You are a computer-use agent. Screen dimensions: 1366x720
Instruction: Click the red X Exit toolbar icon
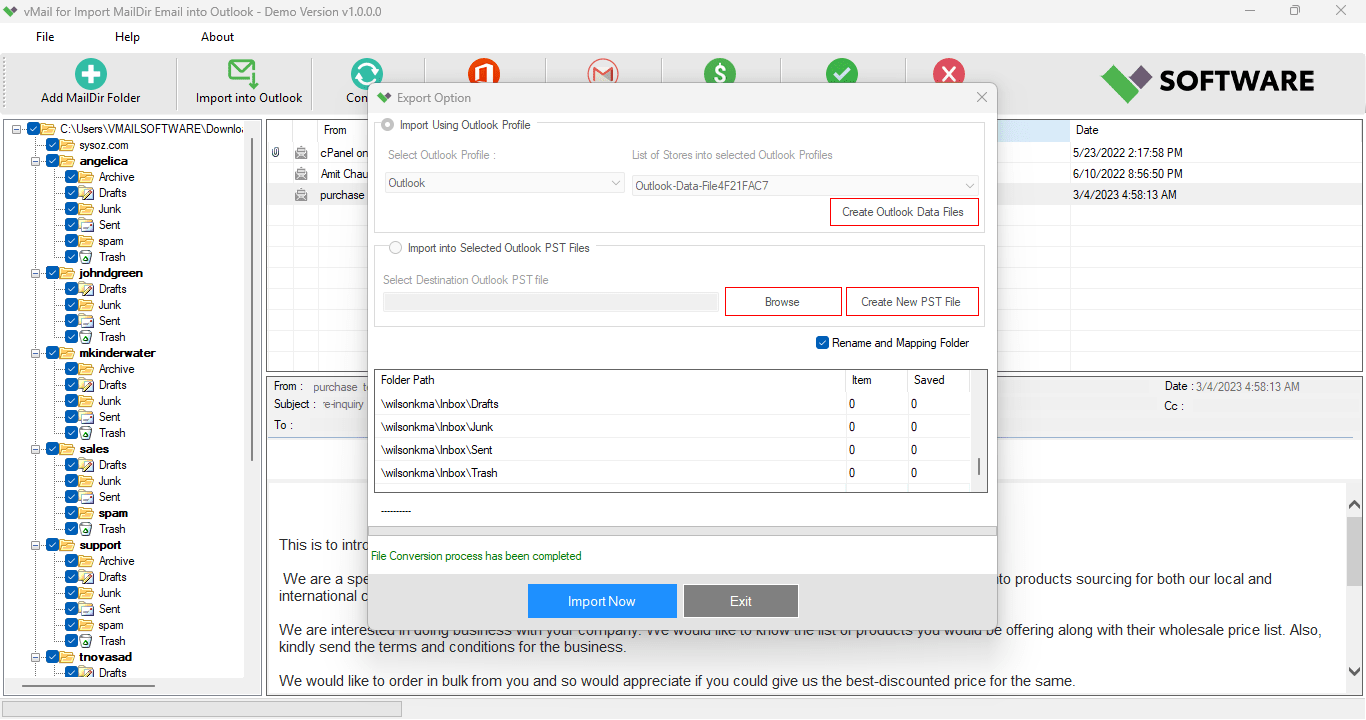949,72
